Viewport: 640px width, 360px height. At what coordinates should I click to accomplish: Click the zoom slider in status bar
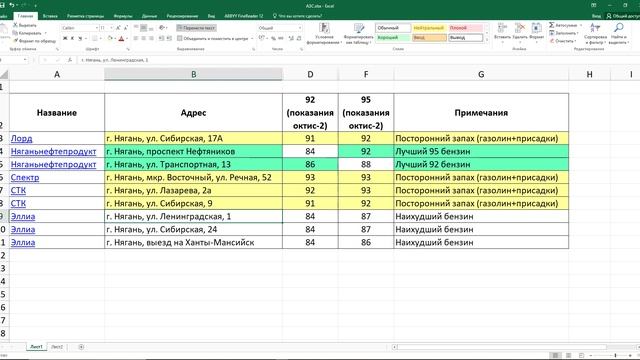(x=616, y=355)
